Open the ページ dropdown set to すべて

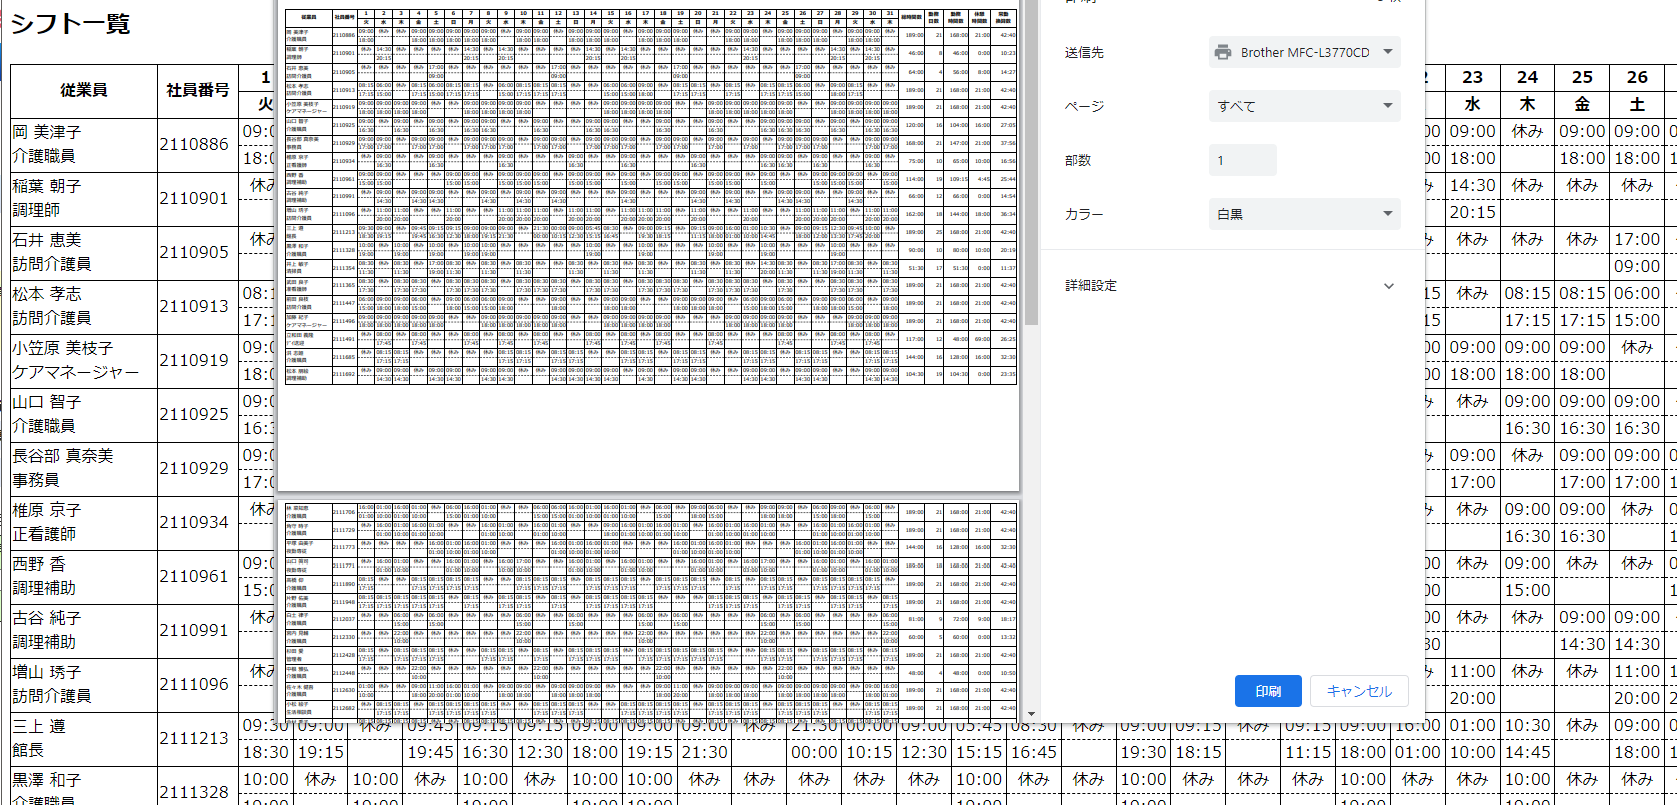(1304, 106)
